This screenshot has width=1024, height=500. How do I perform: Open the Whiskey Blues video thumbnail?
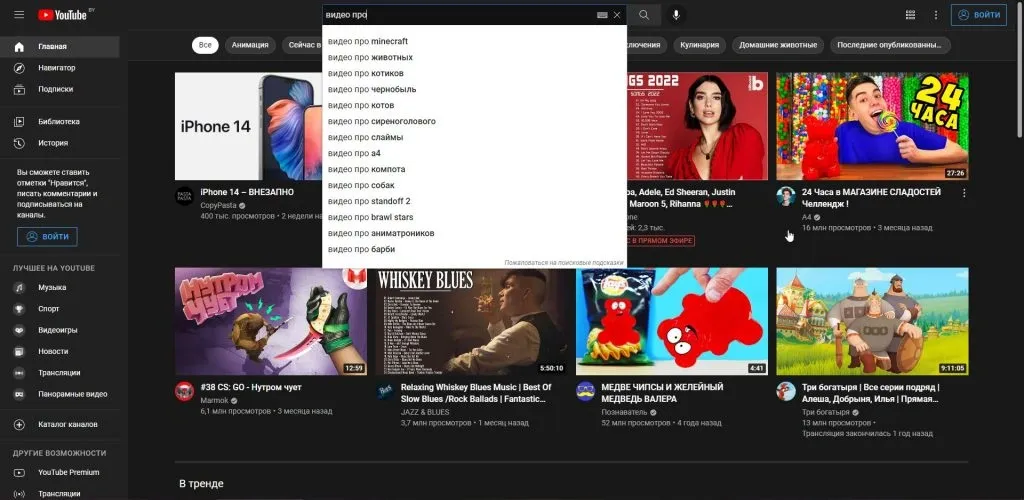[472, 322]
